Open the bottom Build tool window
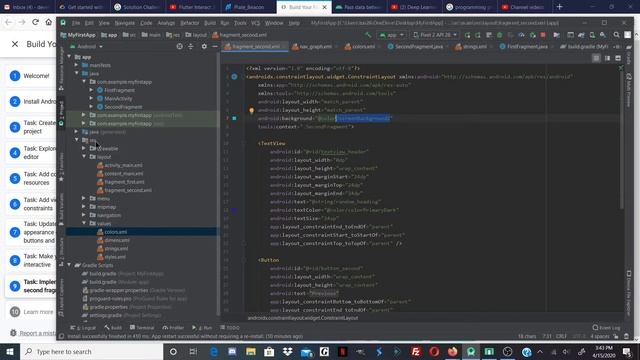Image resolution: width=640 pixels, height=360 pixels. (113, 328)
